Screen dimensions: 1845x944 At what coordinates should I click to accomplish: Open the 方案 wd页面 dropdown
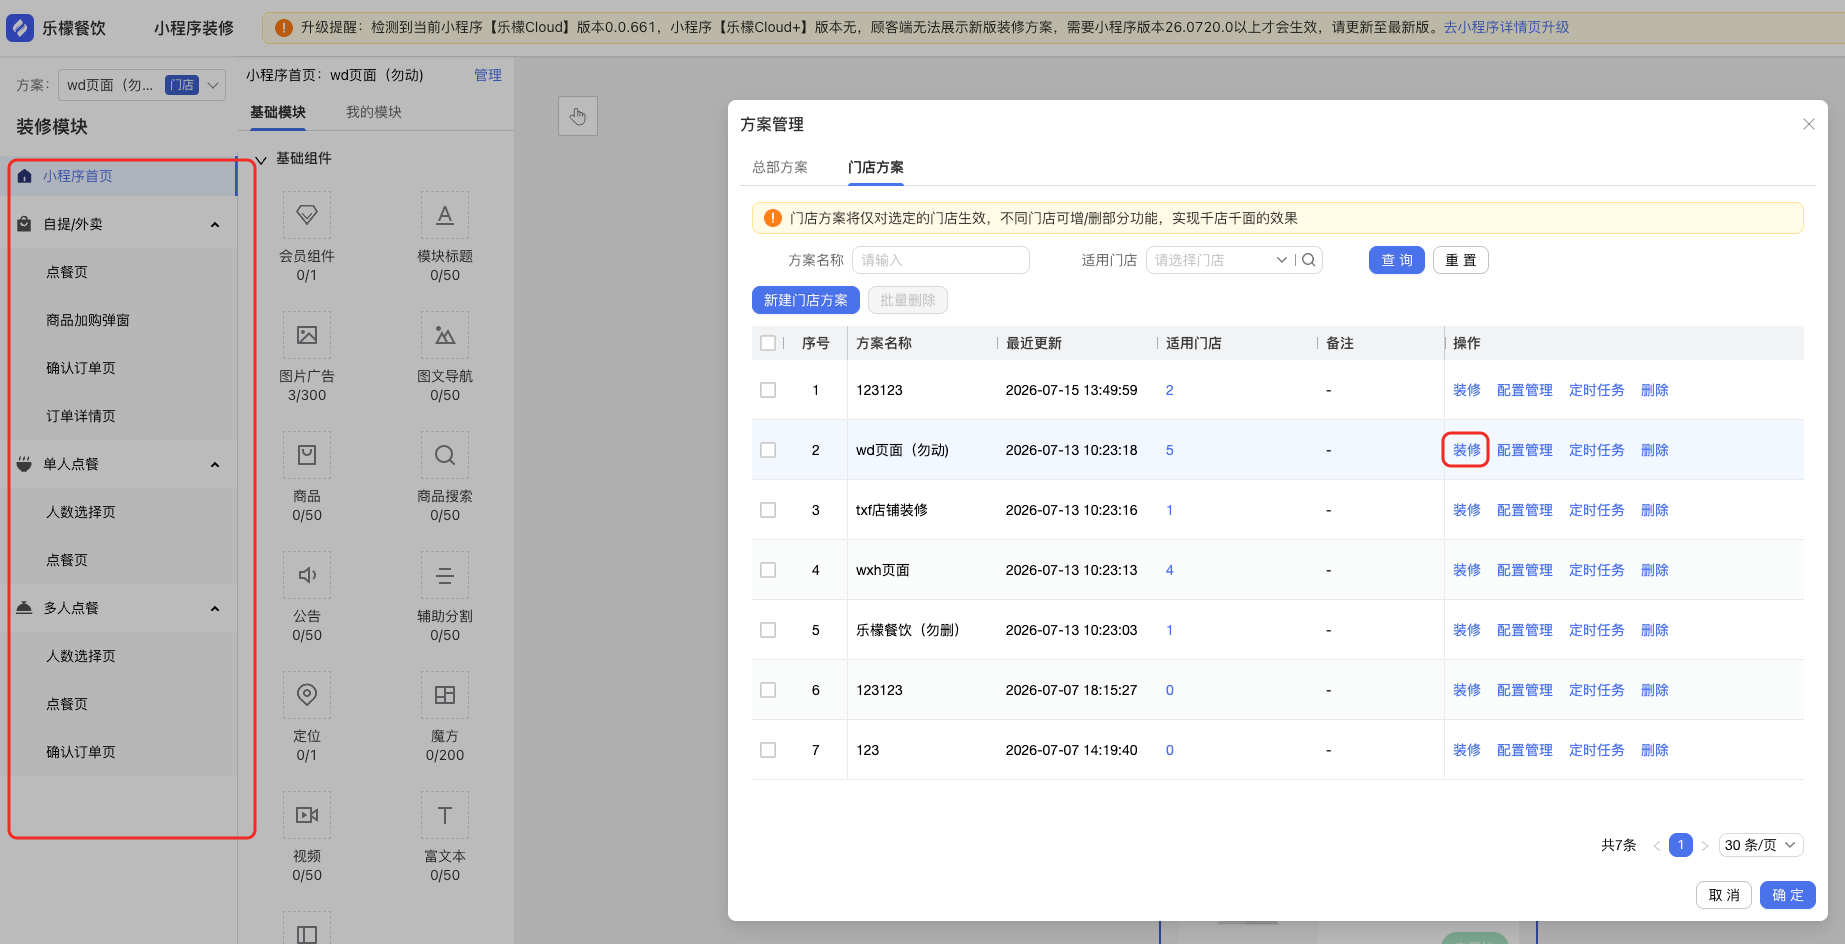pos(142,85)
